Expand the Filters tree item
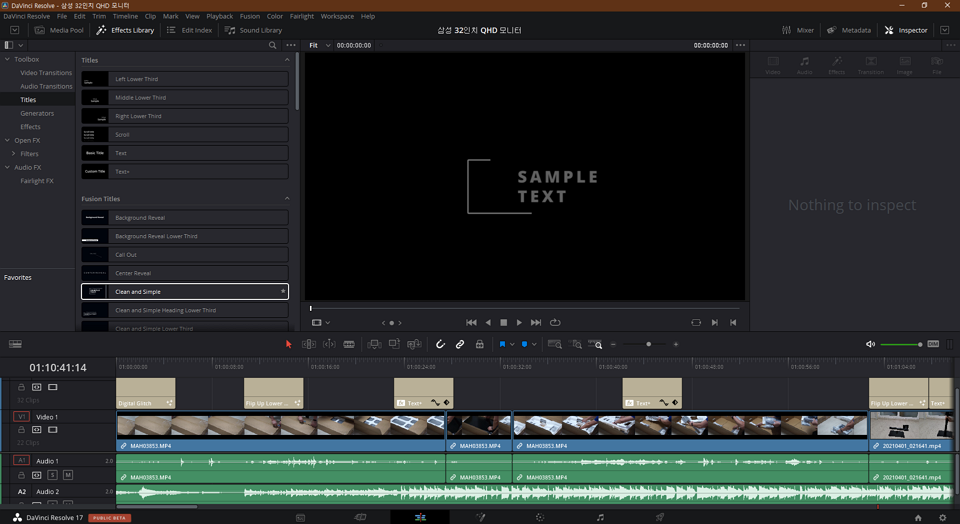 (x=13, y=154)
